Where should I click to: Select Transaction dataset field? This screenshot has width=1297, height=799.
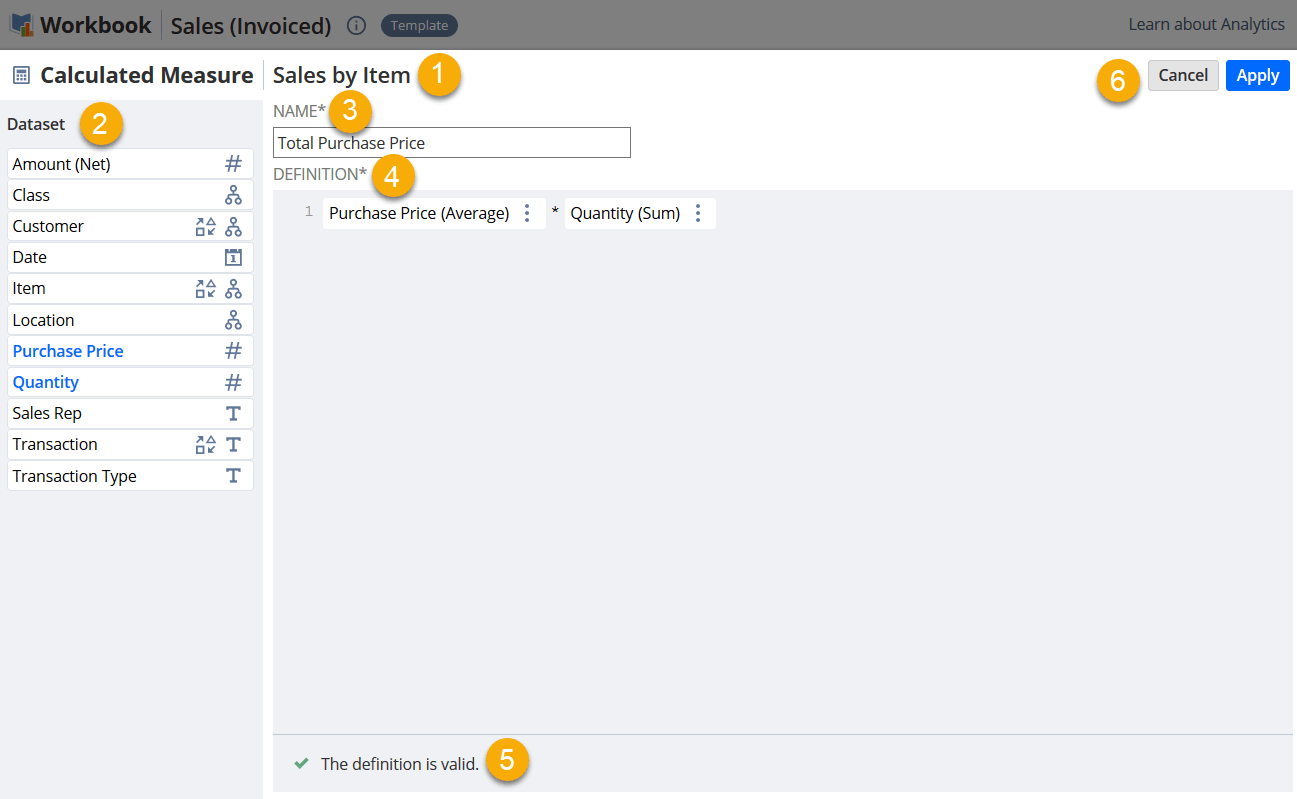click(130, 444)
